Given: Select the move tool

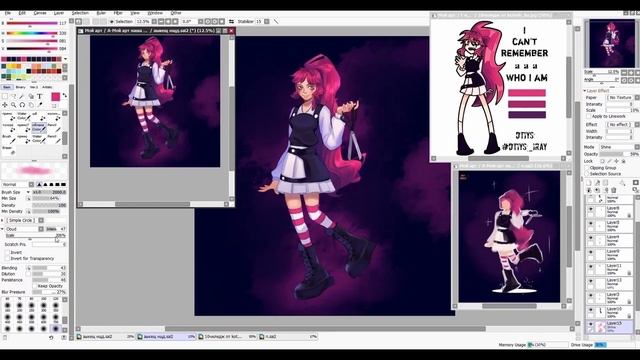Looking at the screenshot, I should click(x=5, y=104).
